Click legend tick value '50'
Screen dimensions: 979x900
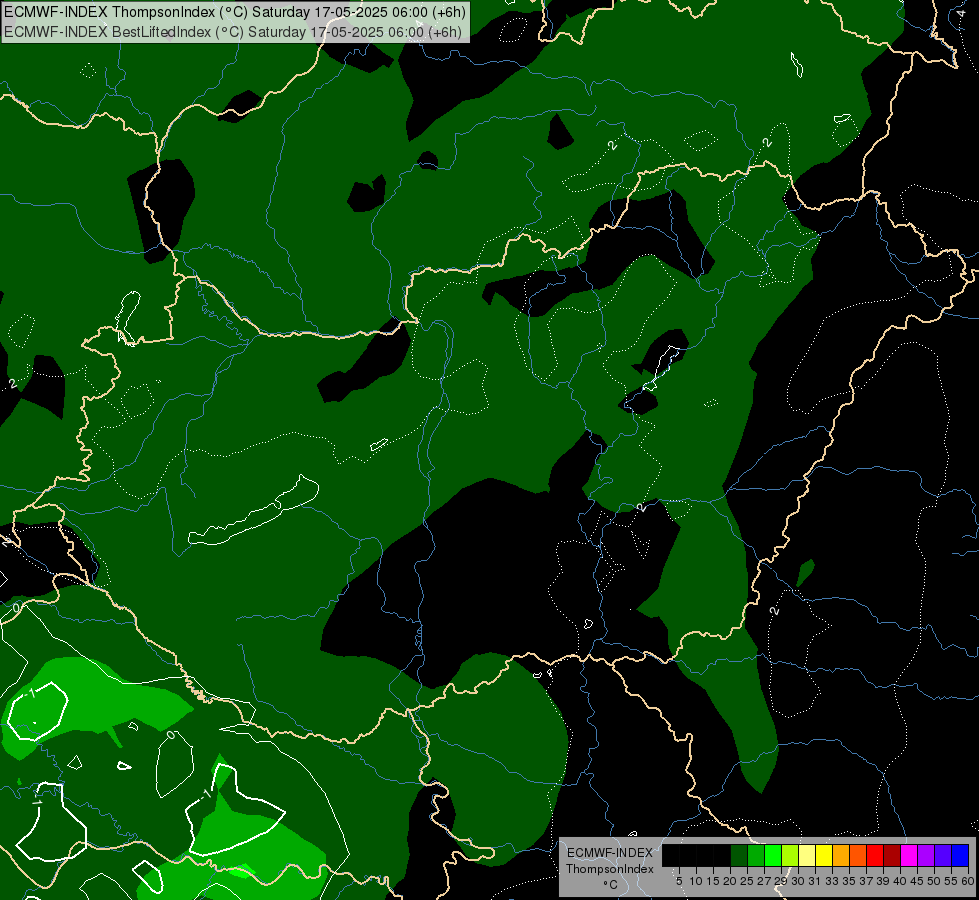point(933,881)
